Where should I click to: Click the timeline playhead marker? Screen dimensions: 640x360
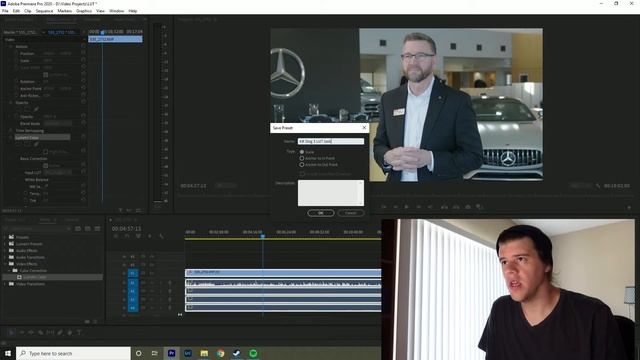click(263, 236)
